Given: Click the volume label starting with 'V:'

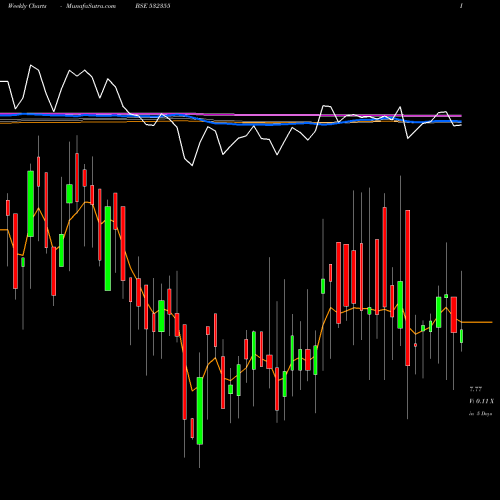Looking at the screenshot, I should [x=481, y=401].
